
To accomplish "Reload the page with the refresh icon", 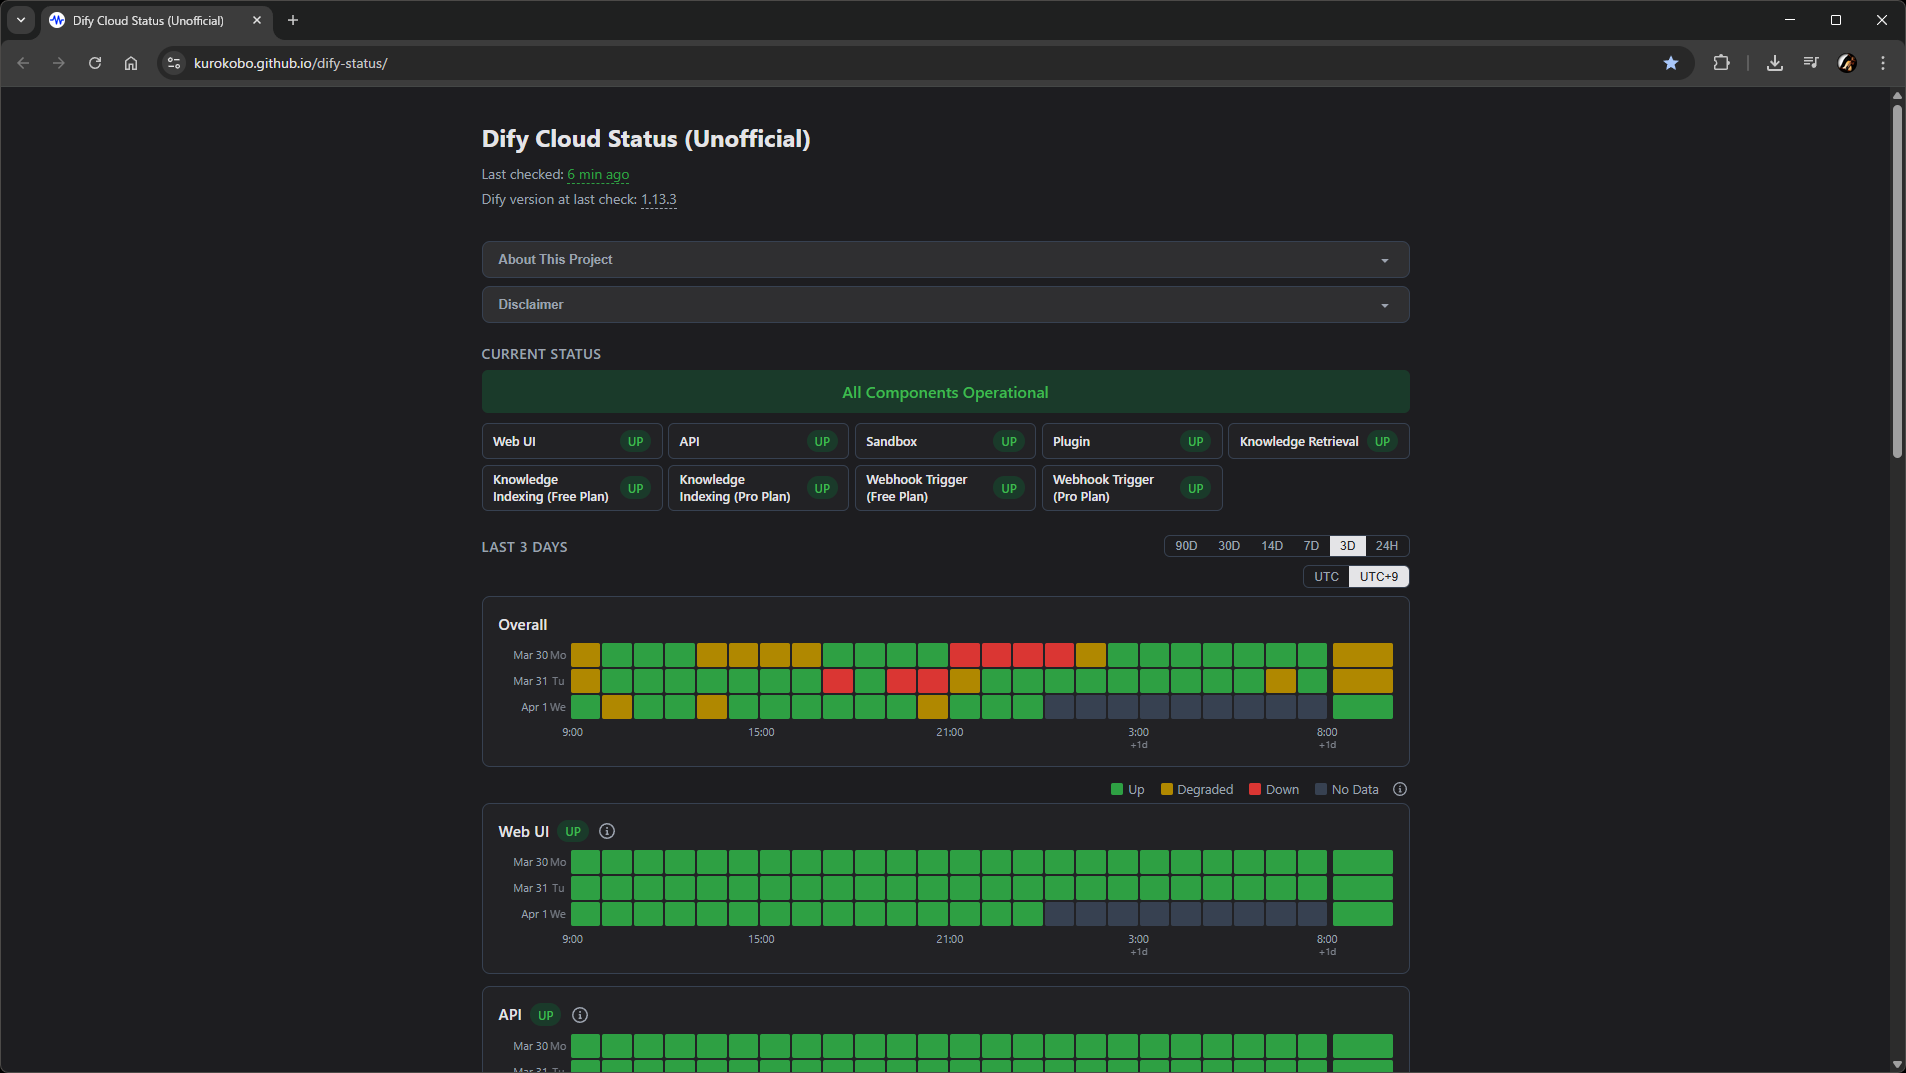I will tap(95, 63).
